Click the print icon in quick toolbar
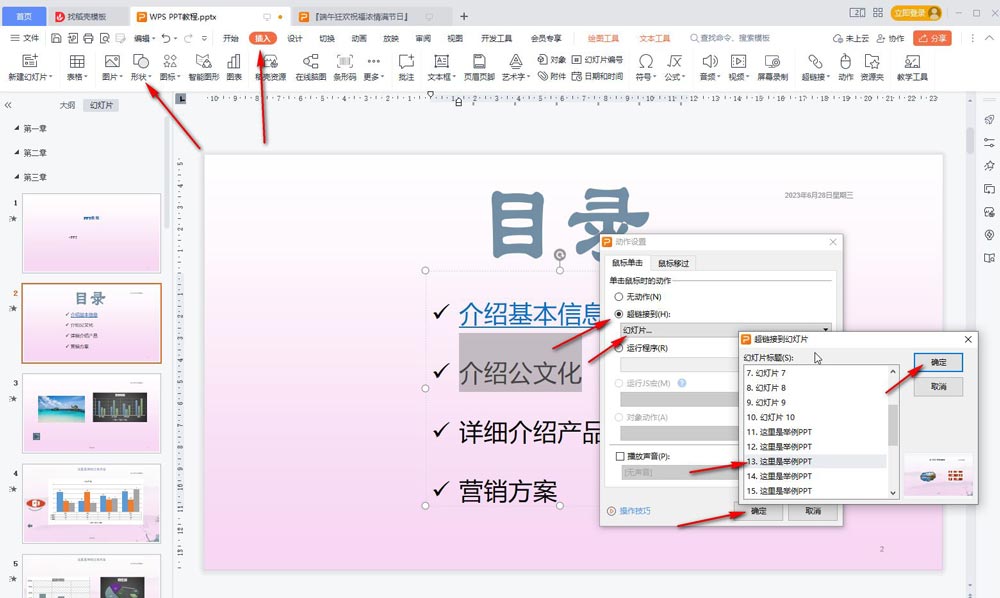1000x598 pixels. pos(88,38)
